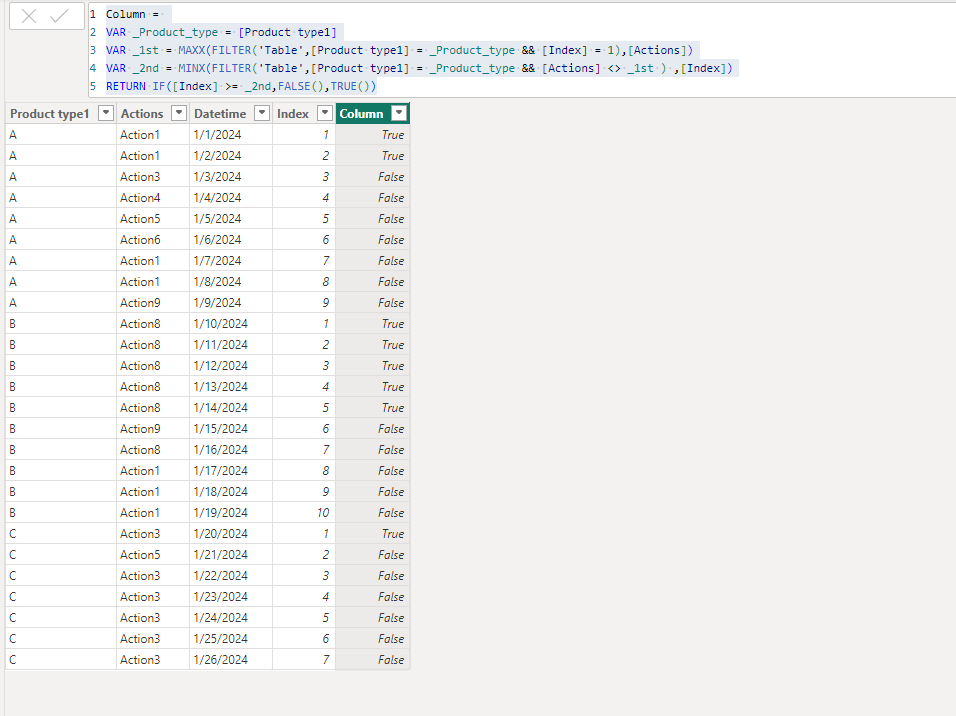Screen dimensions: 956x716
Task: Select Product type C cell for 1/23/2024
Action: click(x=61, y=597)
